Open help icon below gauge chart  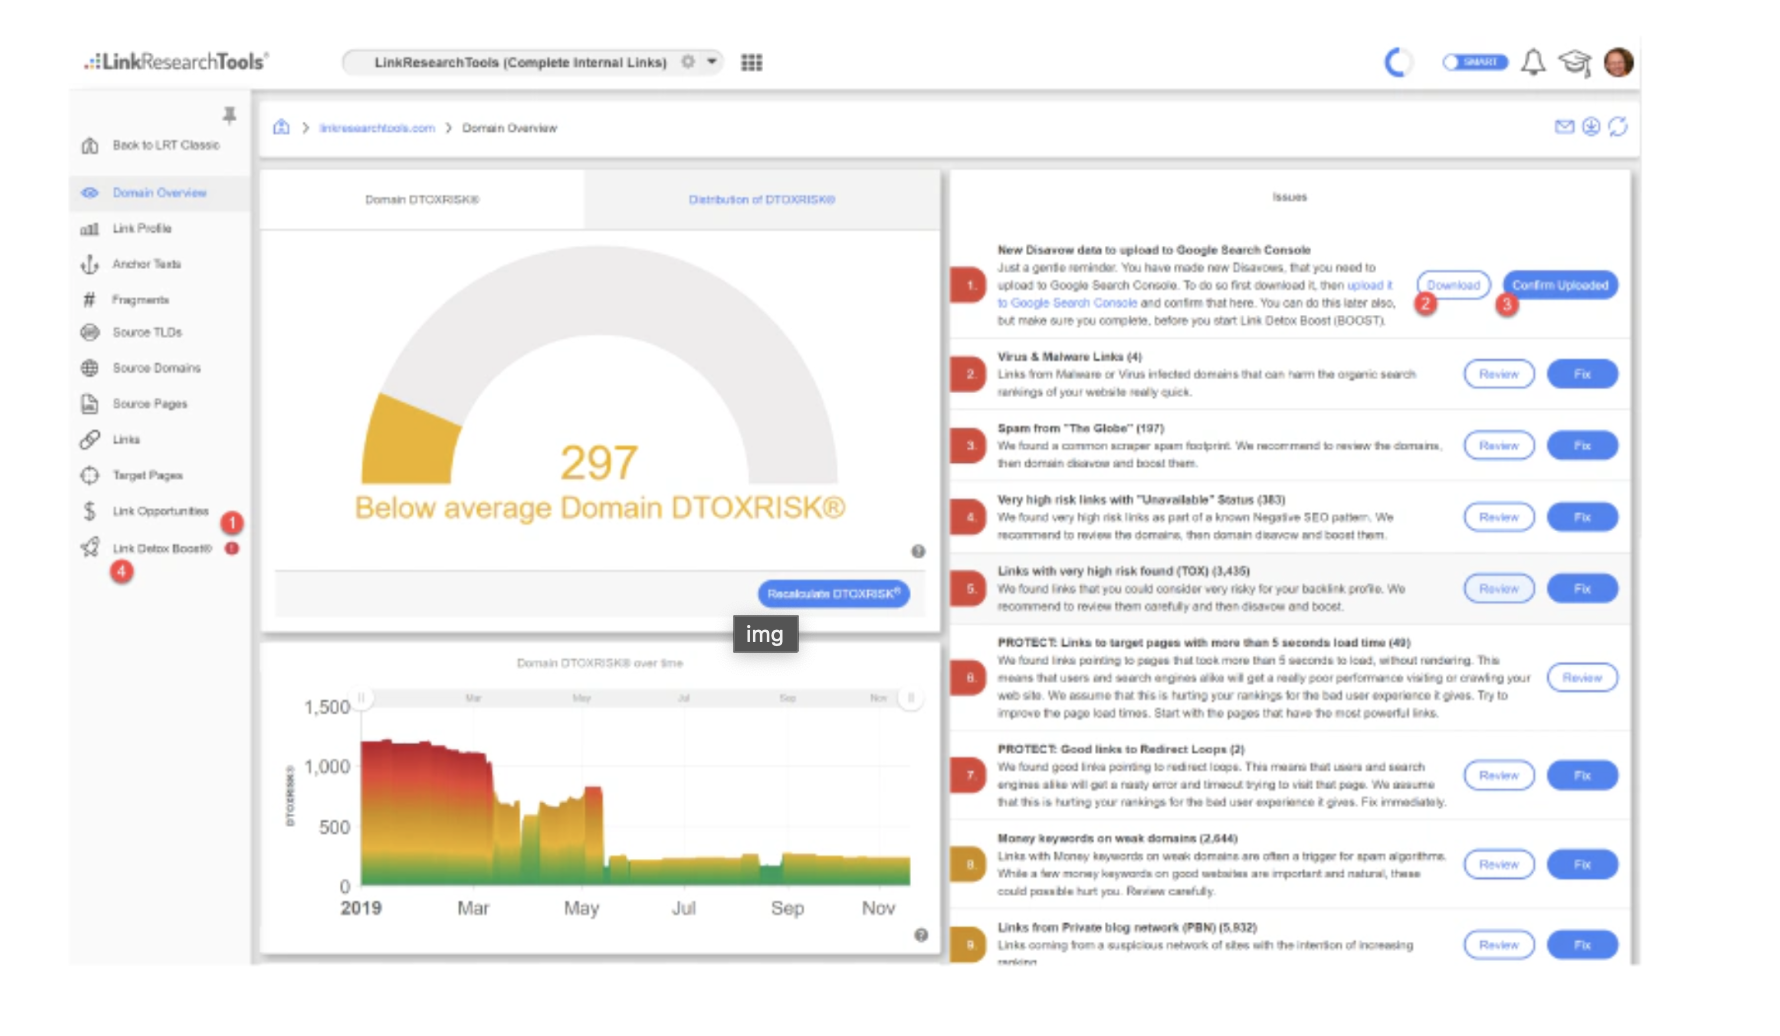pyautogui.click(x=918, y=551)
